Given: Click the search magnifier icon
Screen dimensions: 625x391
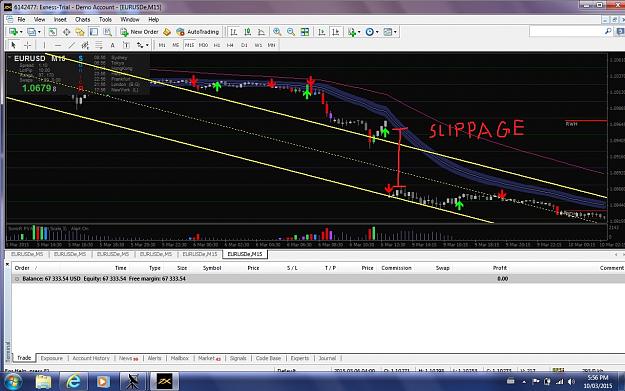Looking at the screenshot, I should (x=608, y=31).
